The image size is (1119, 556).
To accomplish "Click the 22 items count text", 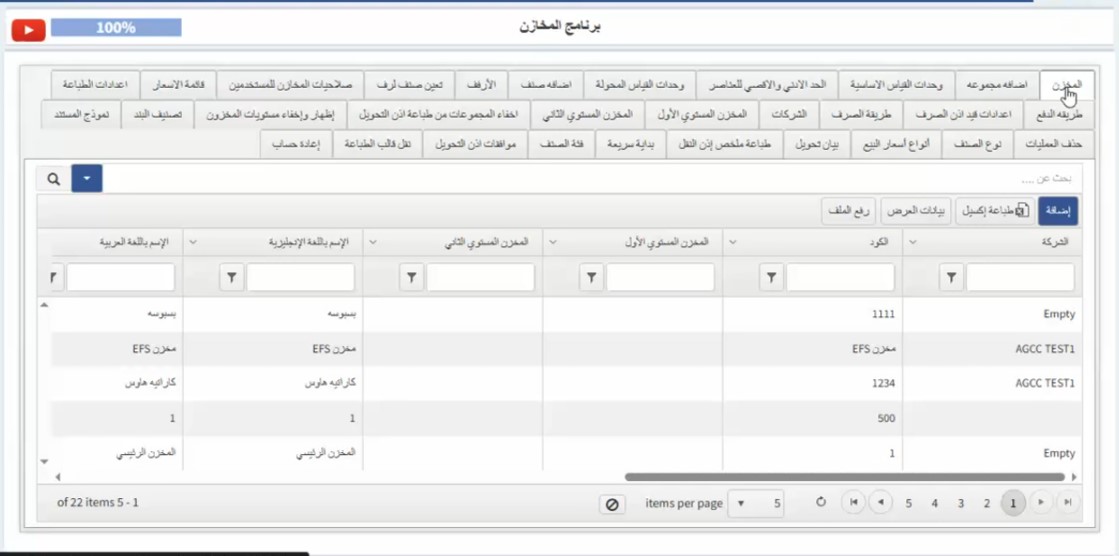I will [x=98, y=502].
